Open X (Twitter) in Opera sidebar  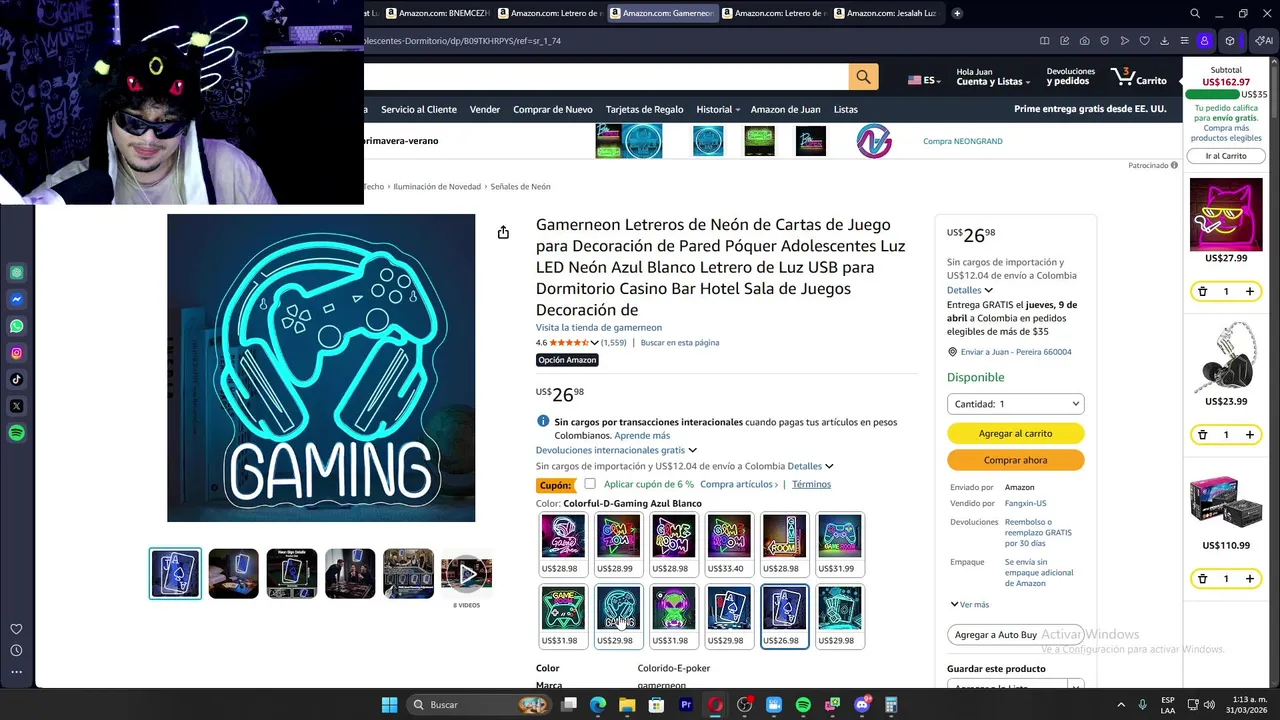17,406
